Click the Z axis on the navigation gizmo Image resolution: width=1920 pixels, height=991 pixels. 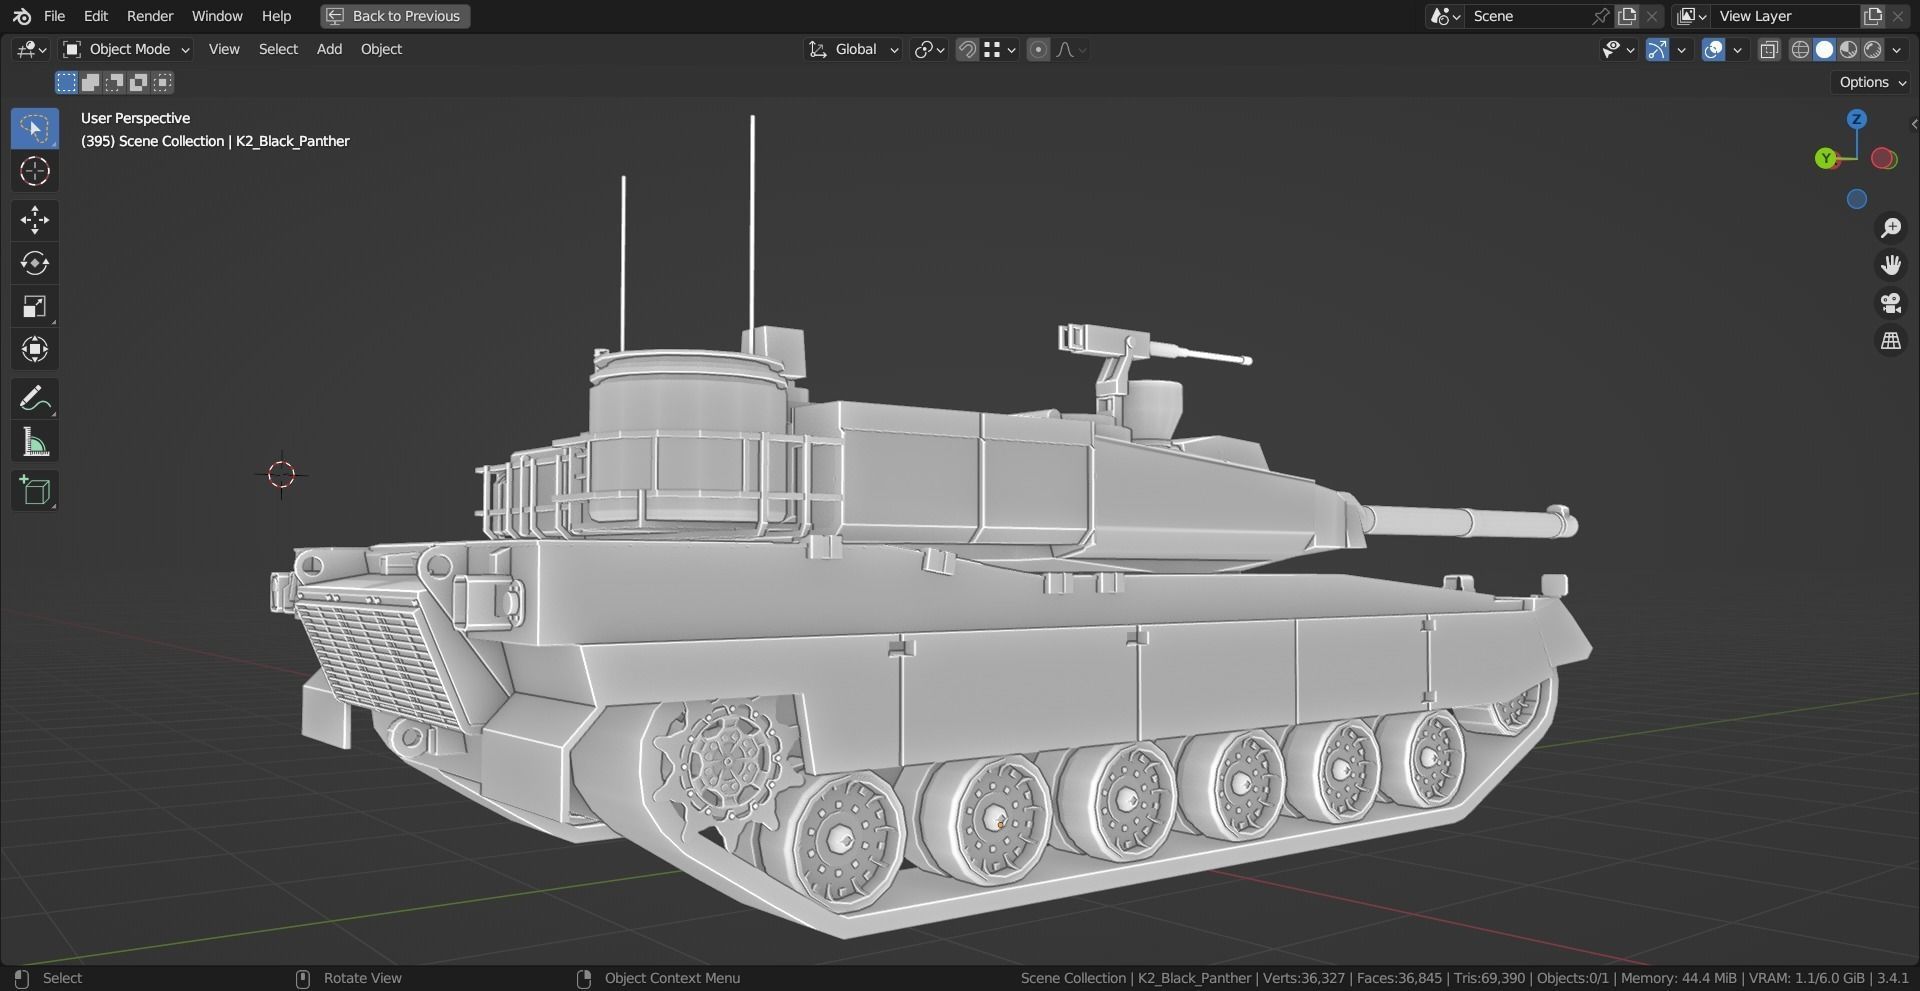1857,119
